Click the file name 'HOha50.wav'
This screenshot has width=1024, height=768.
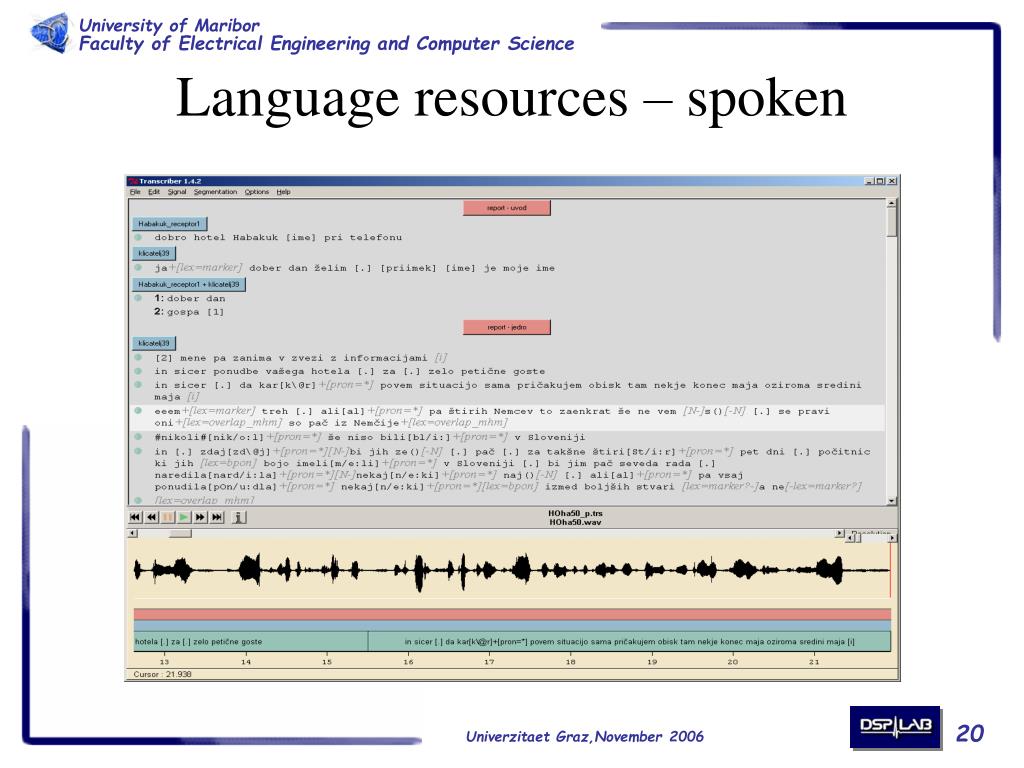(x=575, y=522)
